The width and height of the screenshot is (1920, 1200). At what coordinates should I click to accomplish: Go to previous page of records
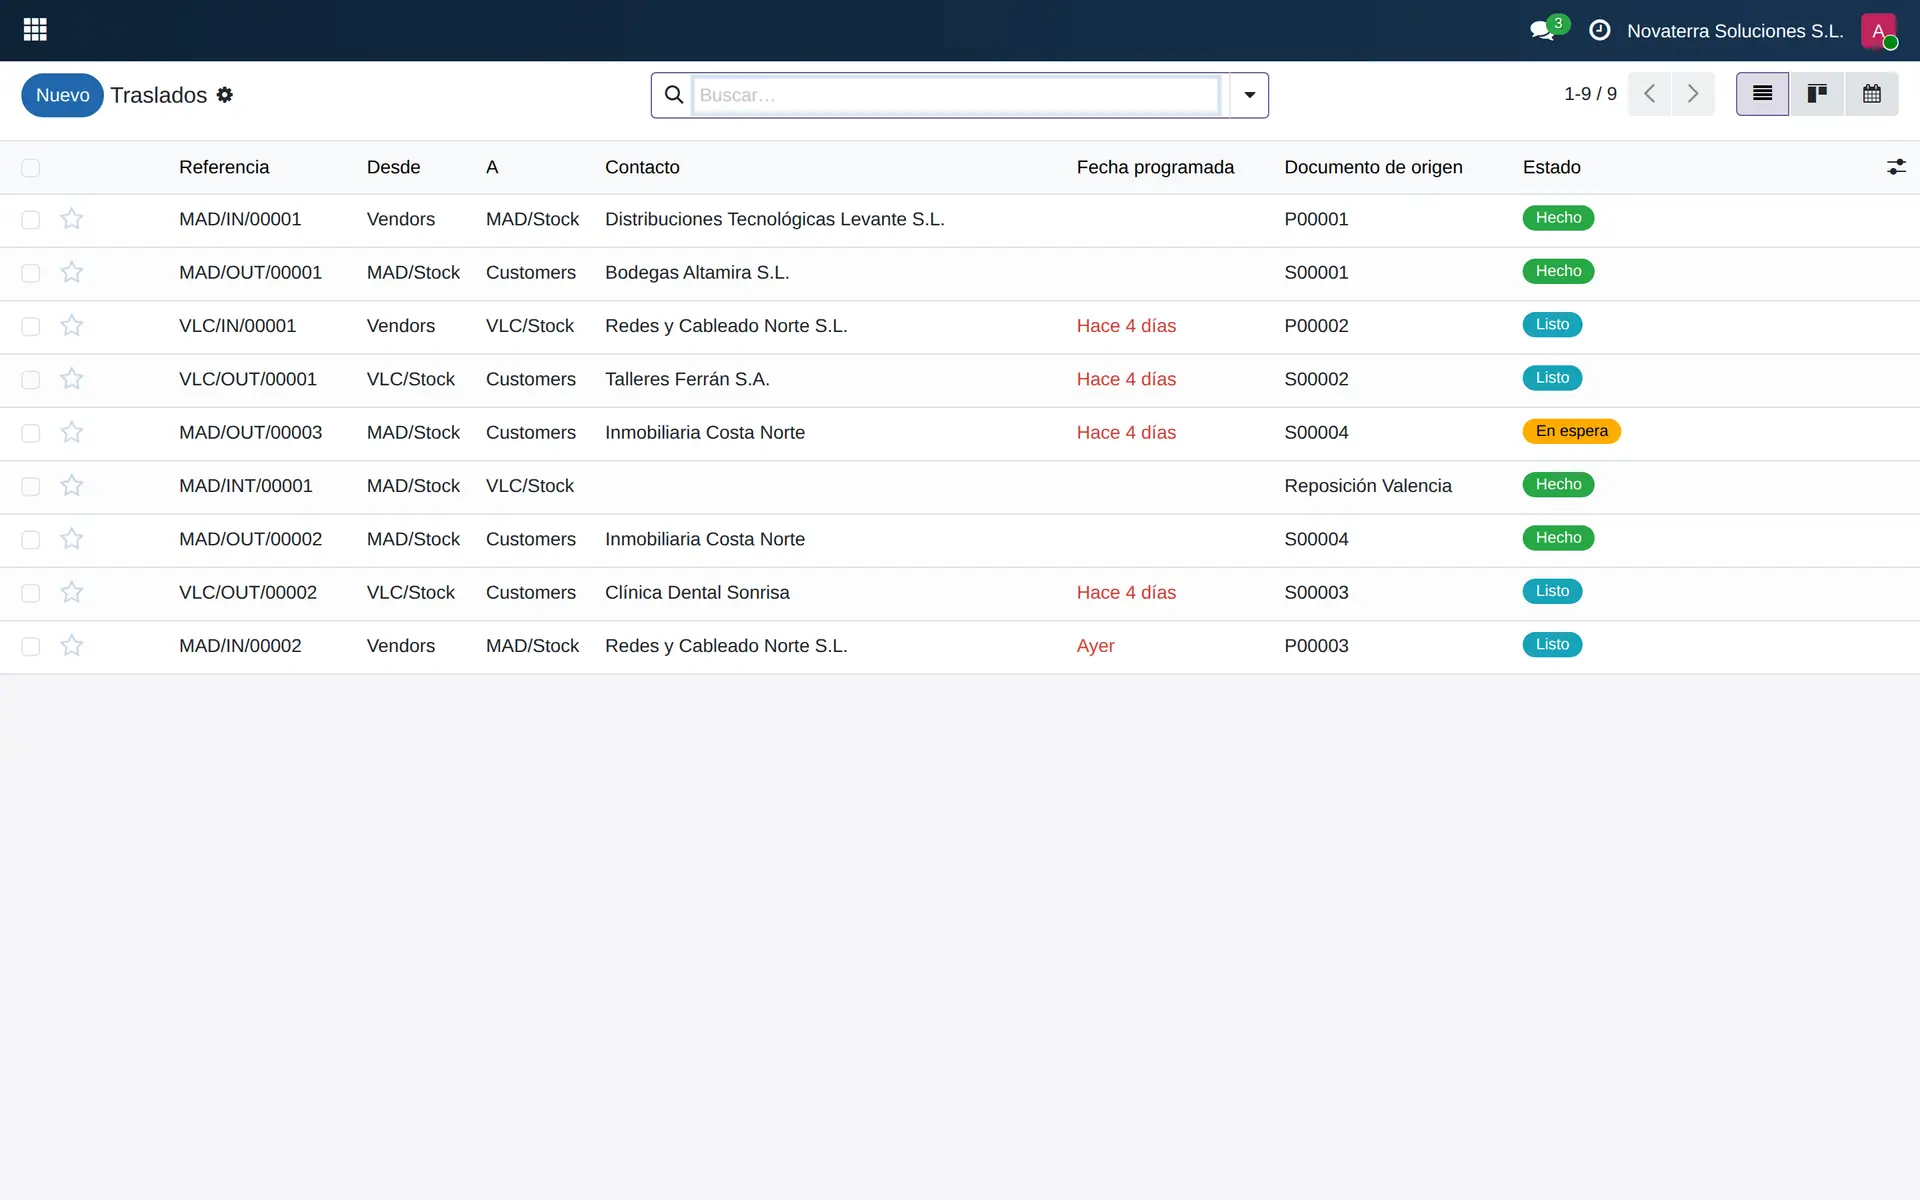(x=1649, y=94)
